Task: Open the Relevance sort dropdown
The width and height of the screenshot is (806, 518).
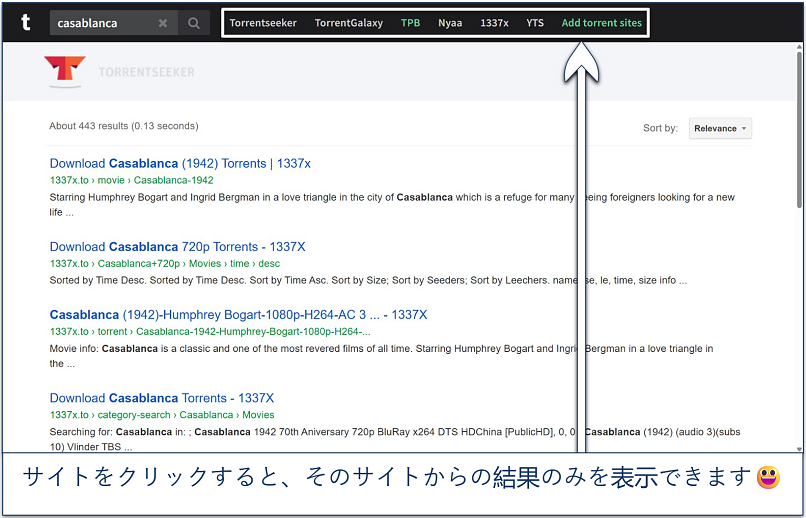Action: click(719, 128)
